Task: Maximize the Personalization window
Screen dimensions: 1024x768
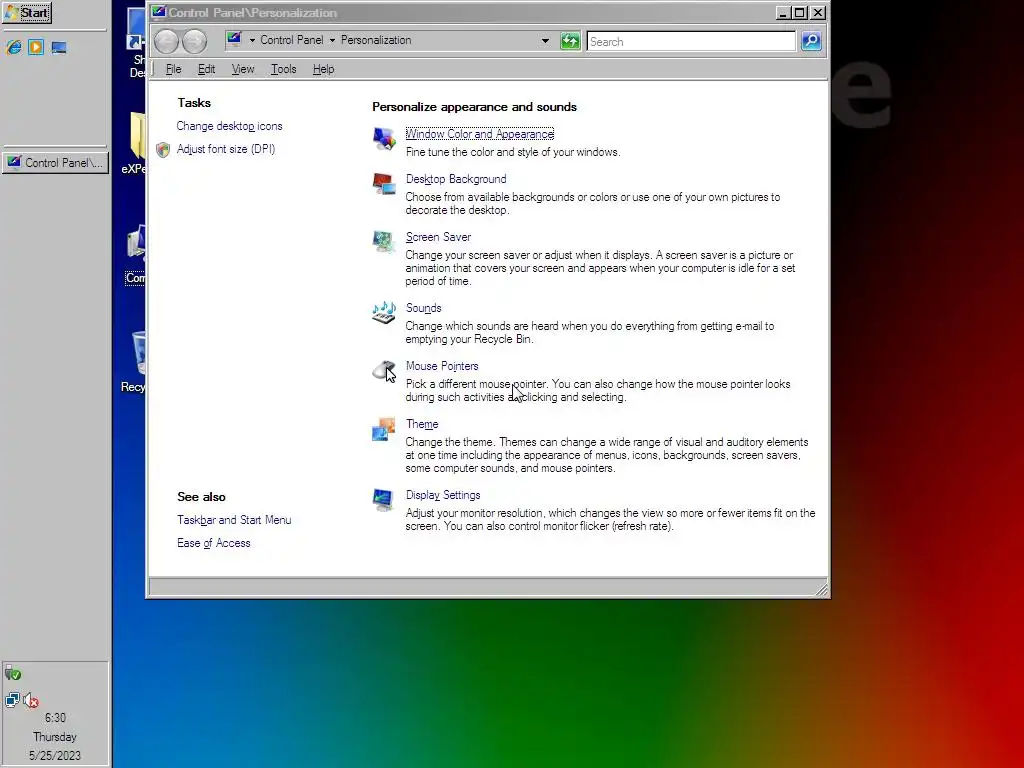Action: 799,12
